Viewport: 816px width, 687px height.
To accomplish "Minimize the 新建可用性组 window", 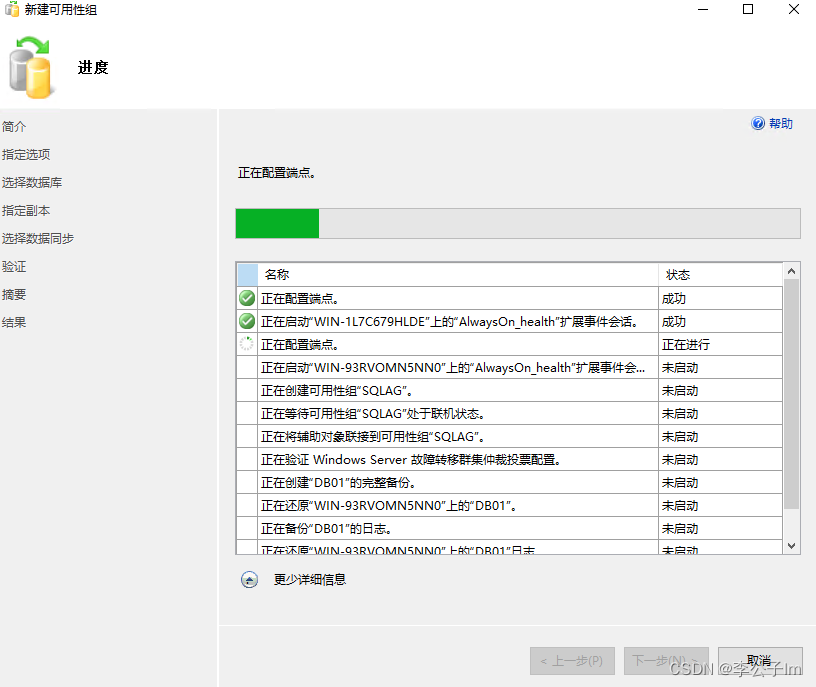I will (703, 9).
